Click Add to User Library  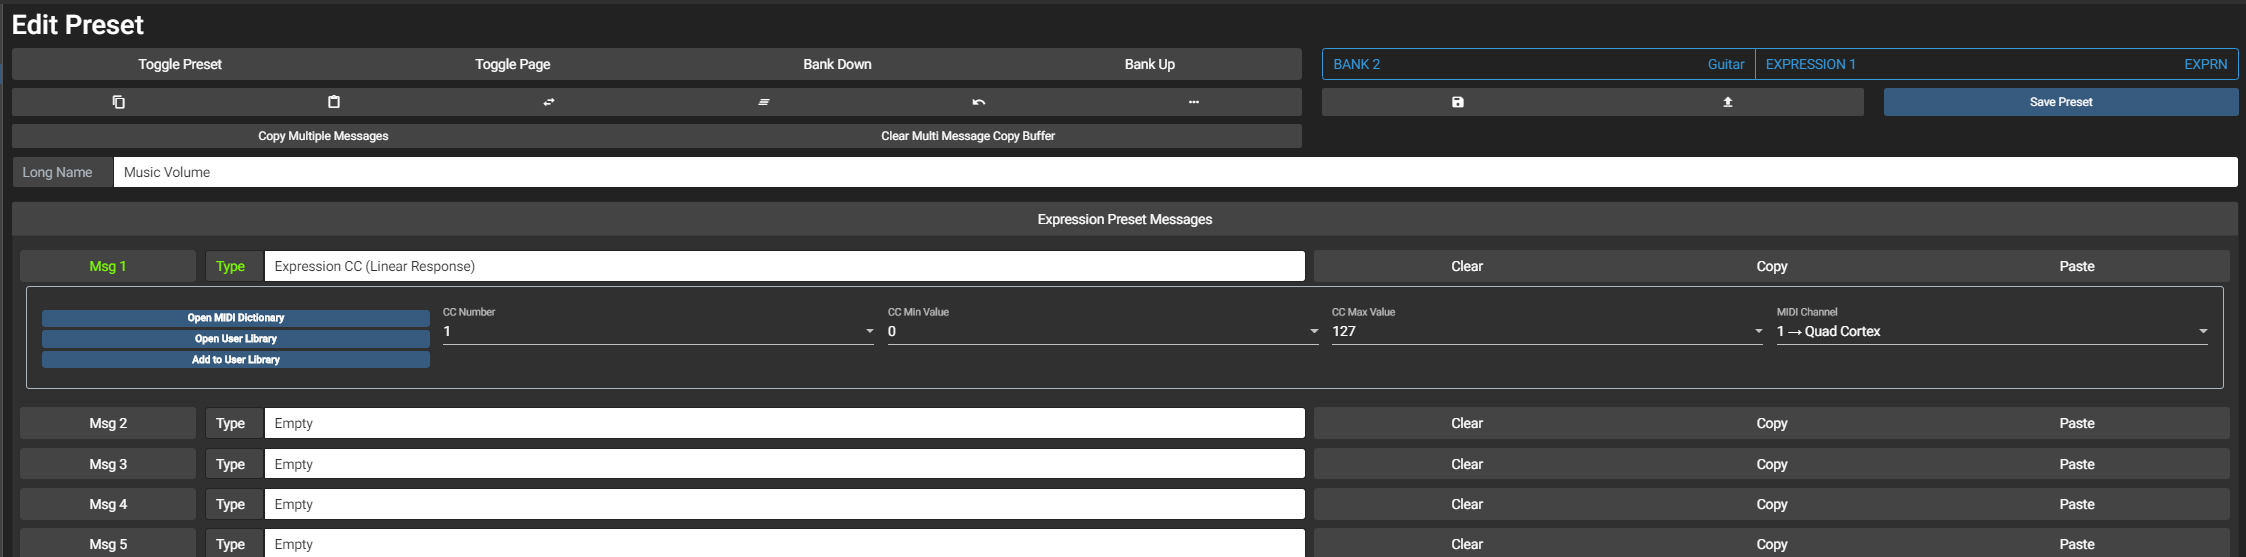click(236, 360)
